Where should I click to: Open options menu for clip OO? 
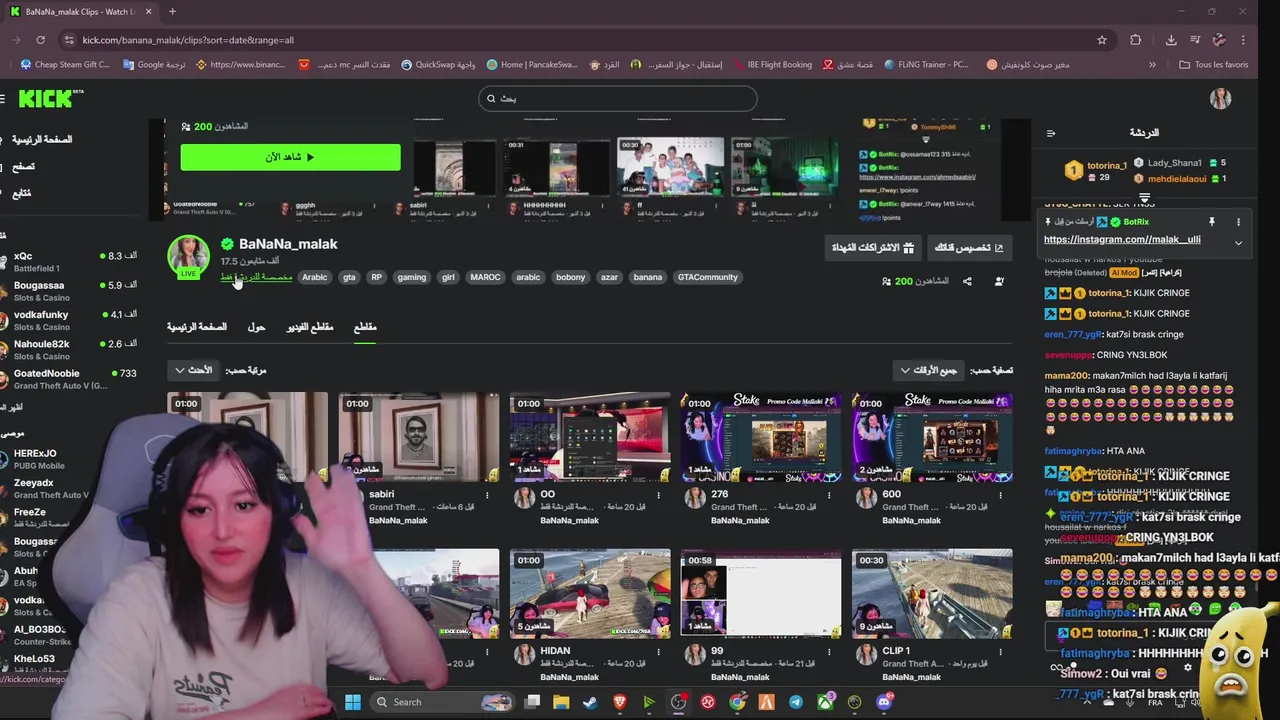[658, 495]
